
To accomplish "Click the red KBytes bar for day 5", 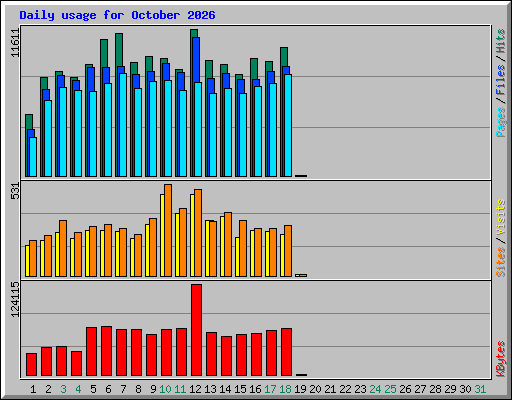I will [92, 352].
